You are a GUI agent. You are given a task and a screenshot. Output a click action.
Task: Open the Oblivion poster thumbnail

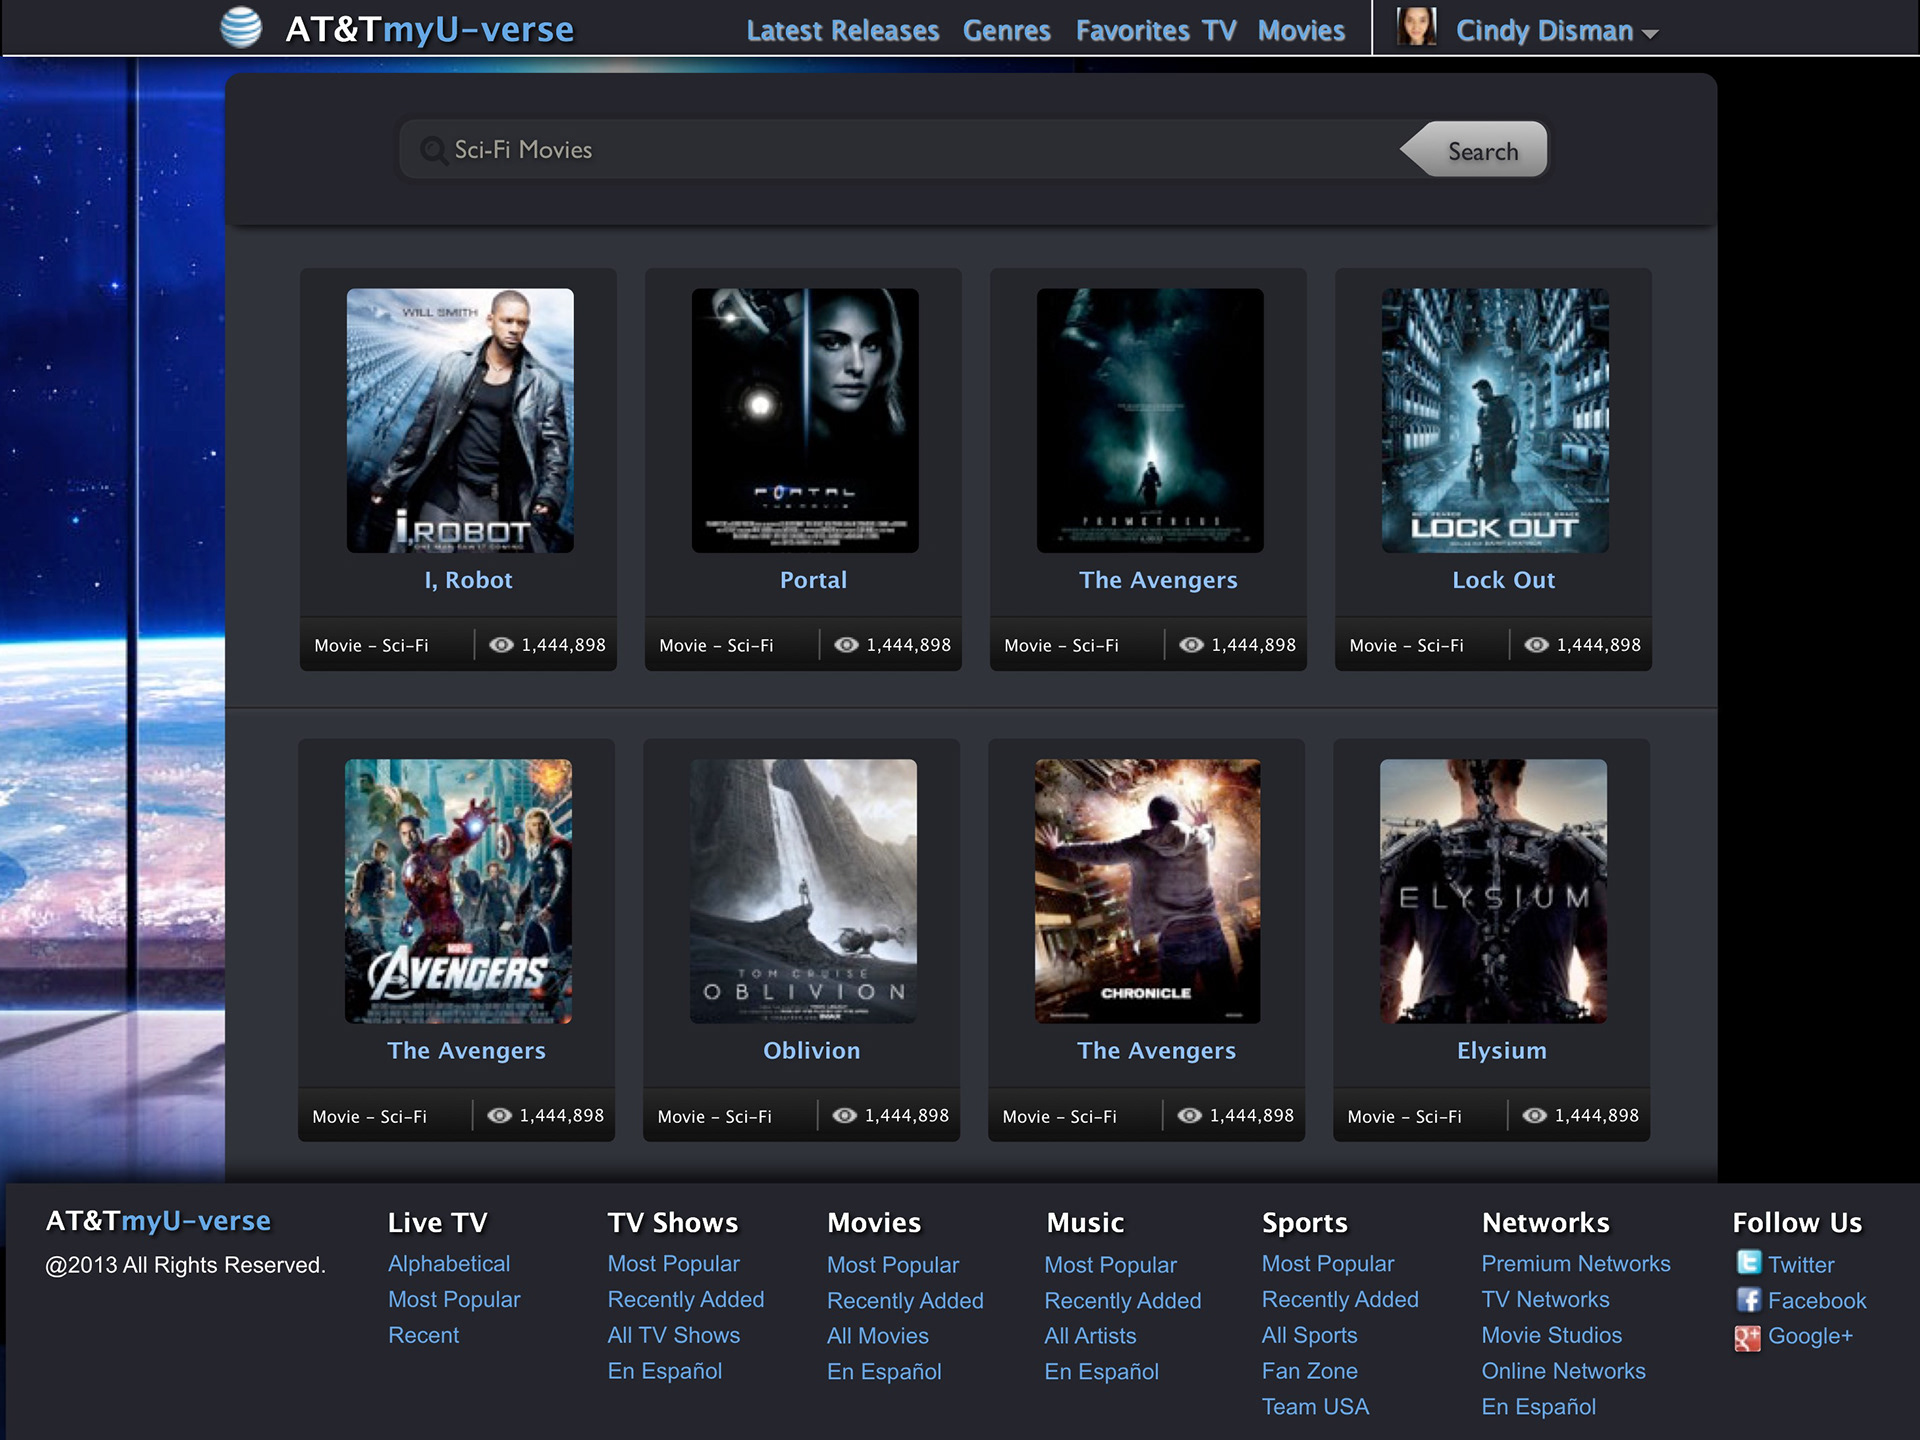803,891
